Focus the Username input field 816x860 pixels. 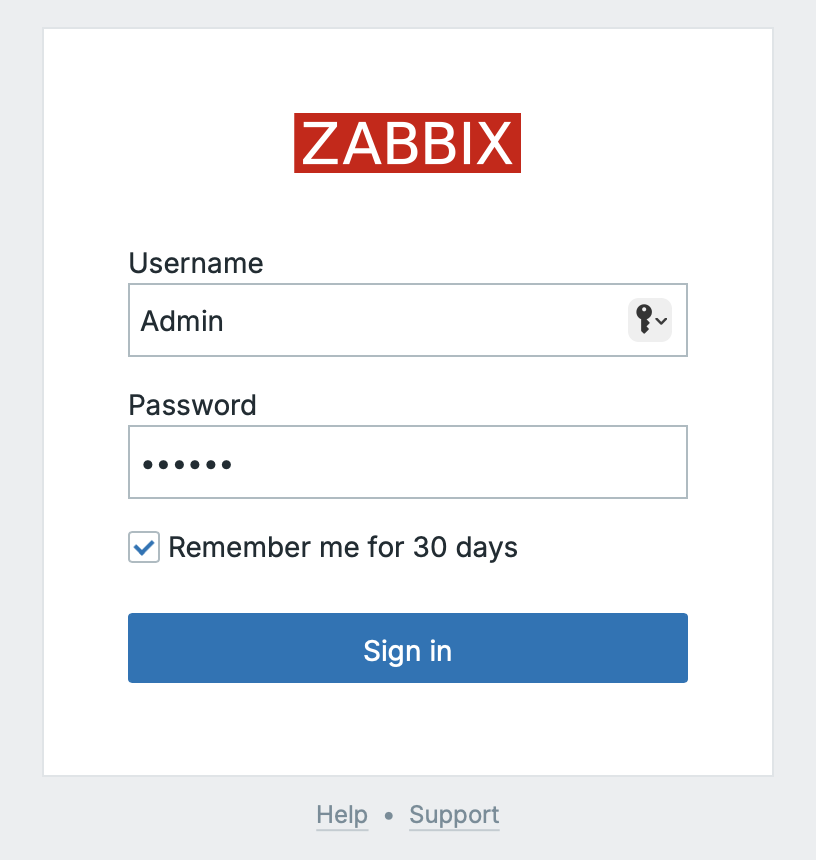(x=380, y=320)
